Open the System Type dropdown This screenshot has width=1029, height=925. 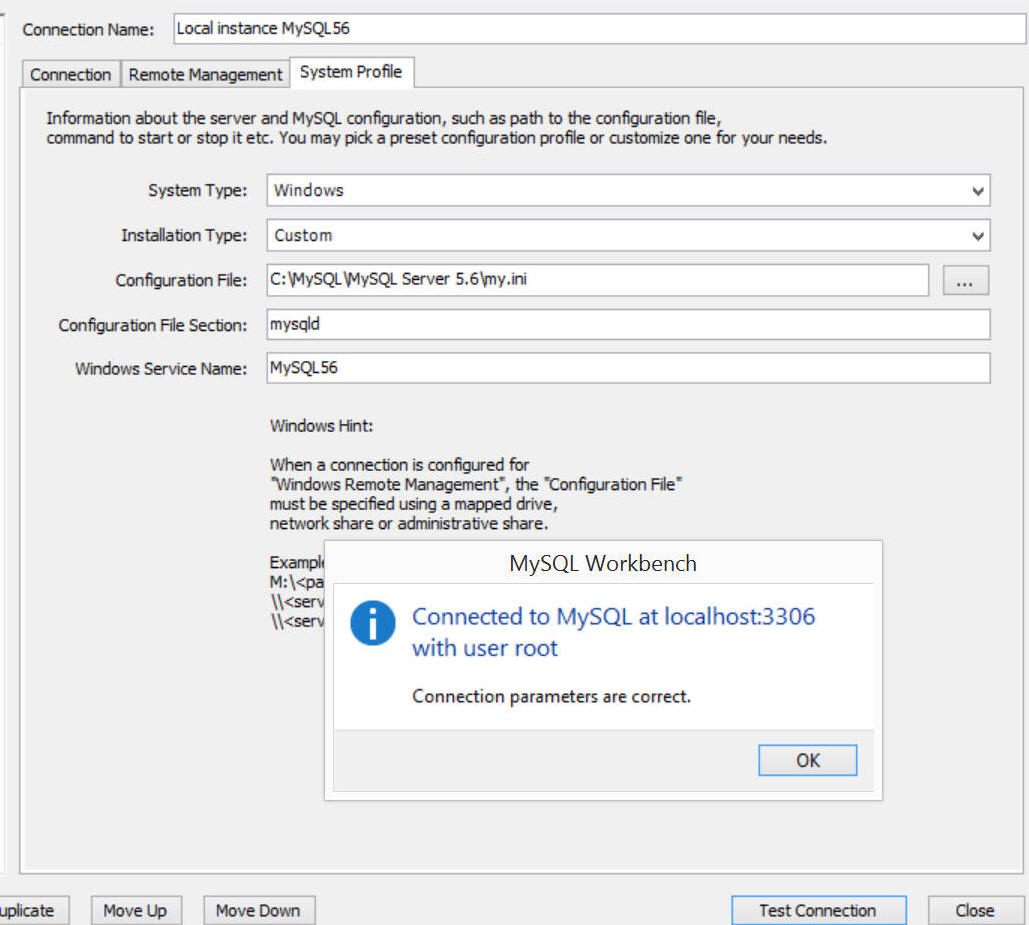628,190
